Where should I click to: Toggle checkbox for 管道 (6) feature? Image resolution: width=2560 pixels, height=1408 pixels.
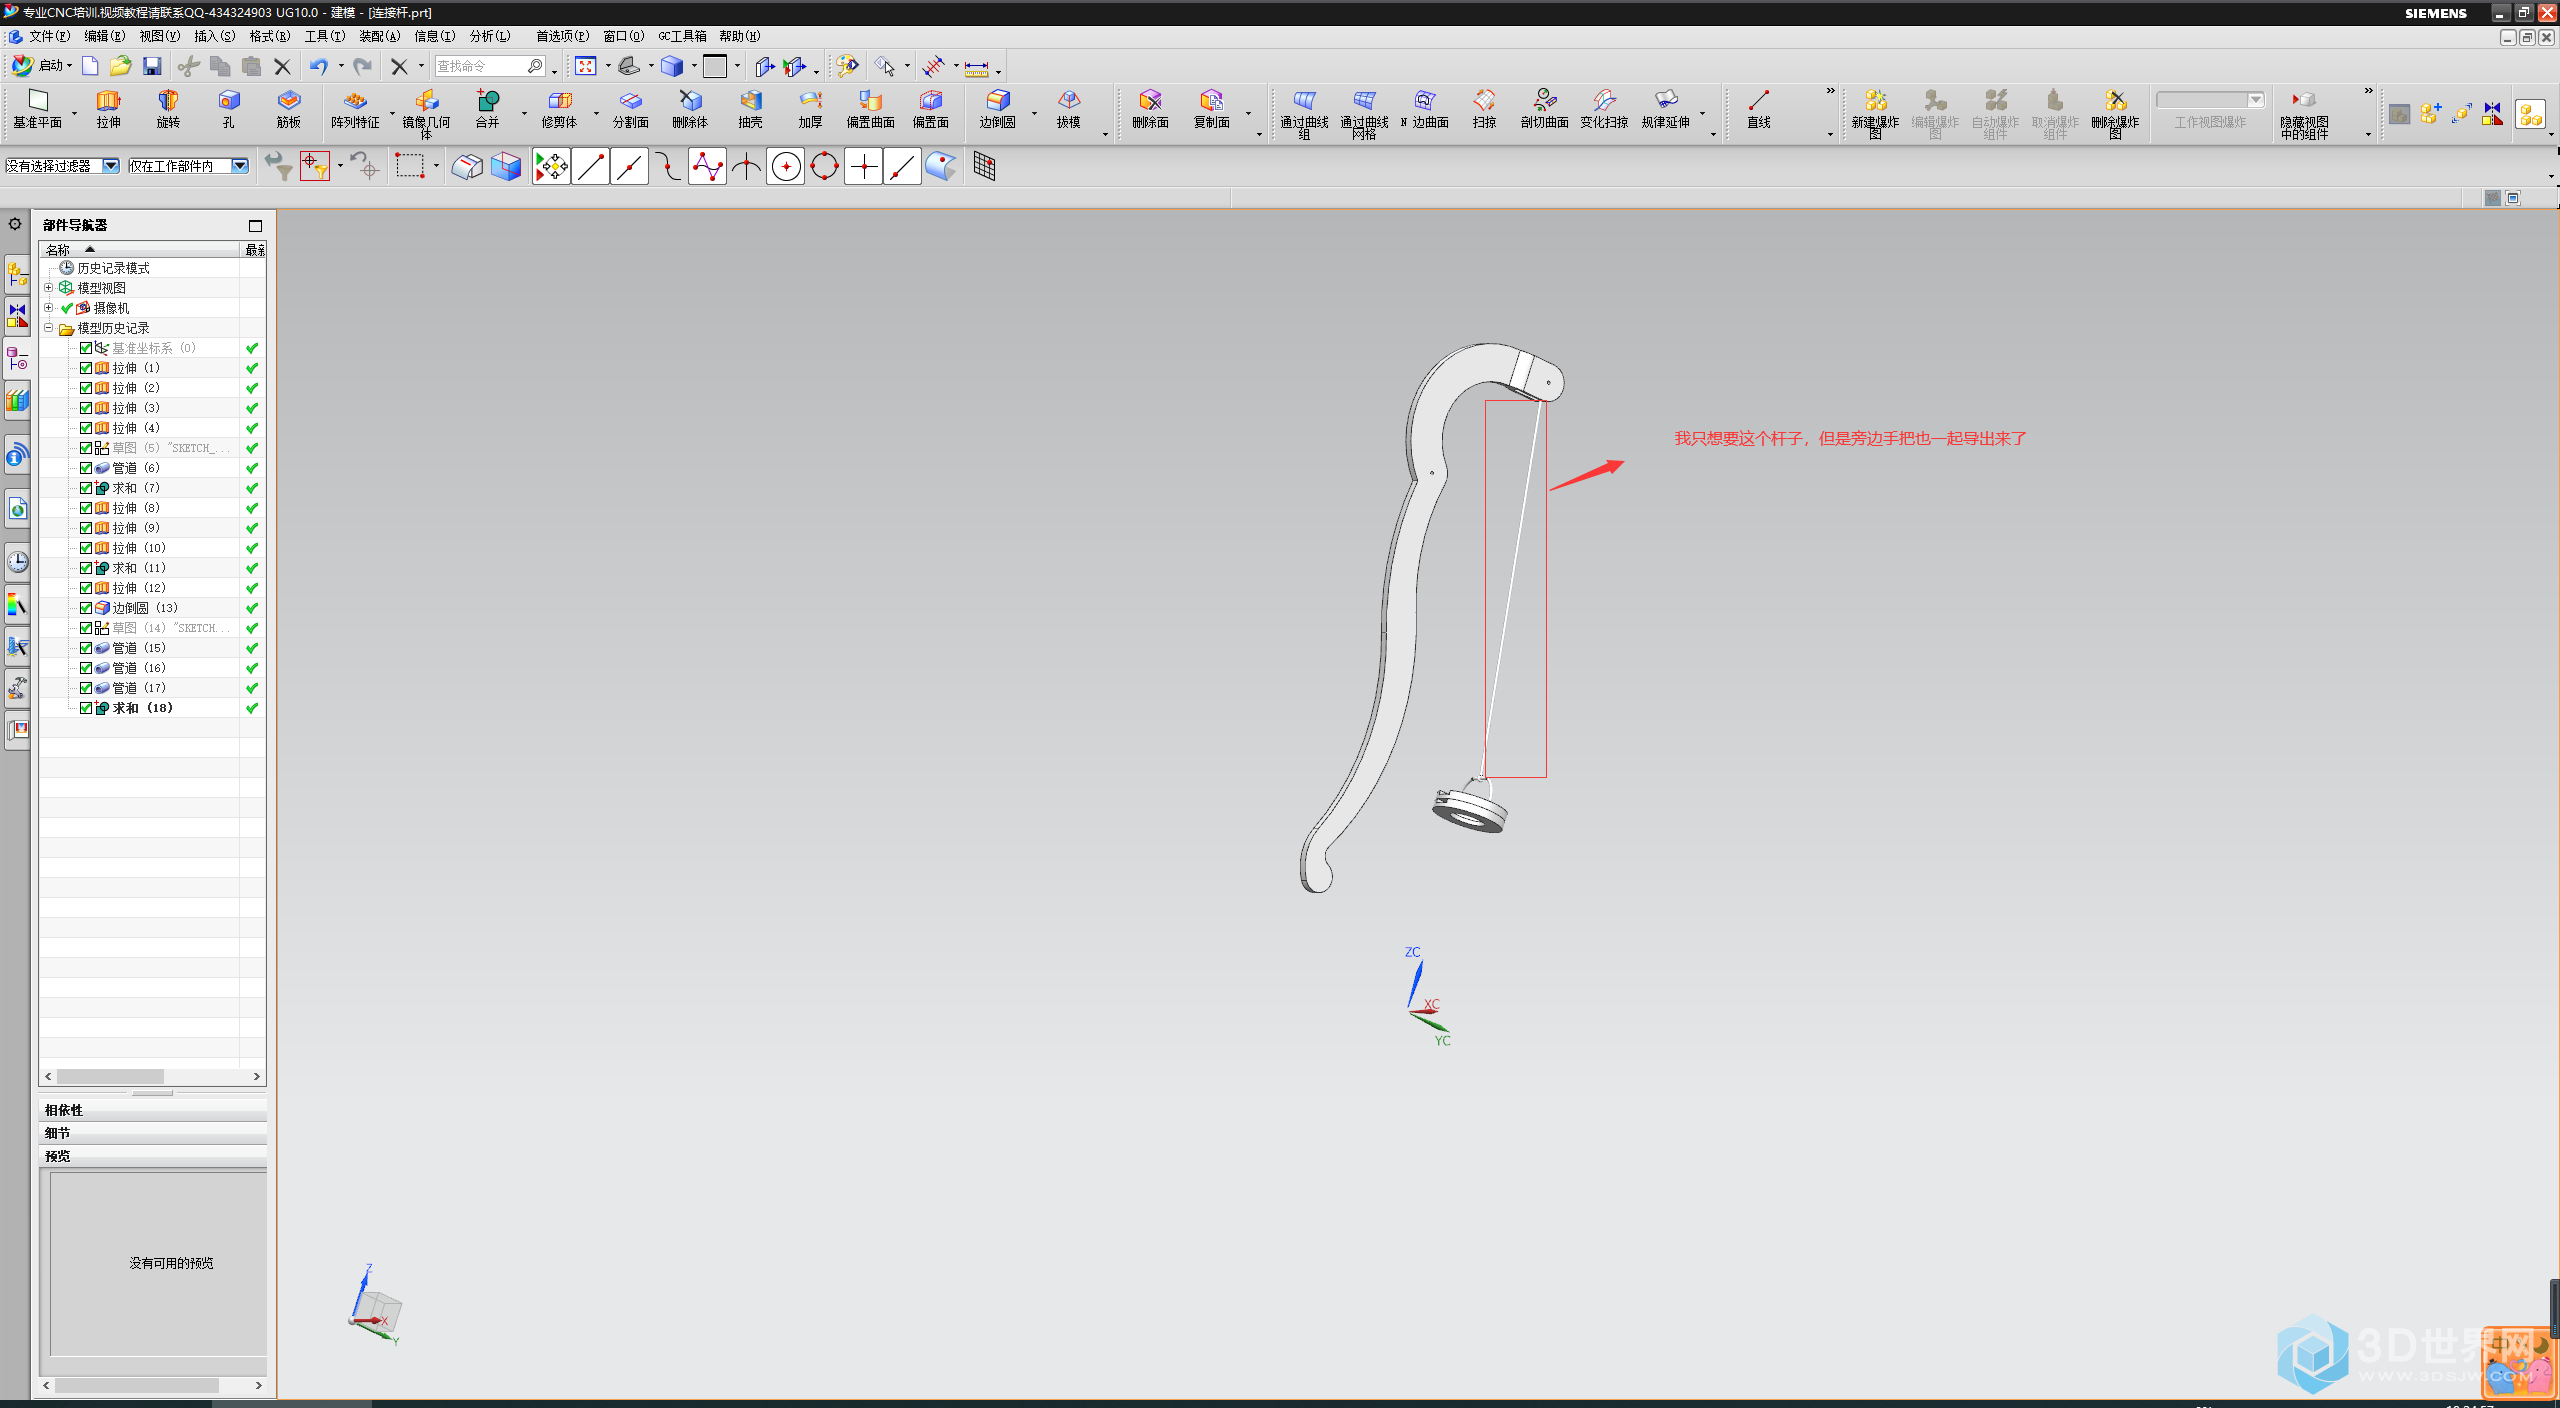[x=86, y=468]
